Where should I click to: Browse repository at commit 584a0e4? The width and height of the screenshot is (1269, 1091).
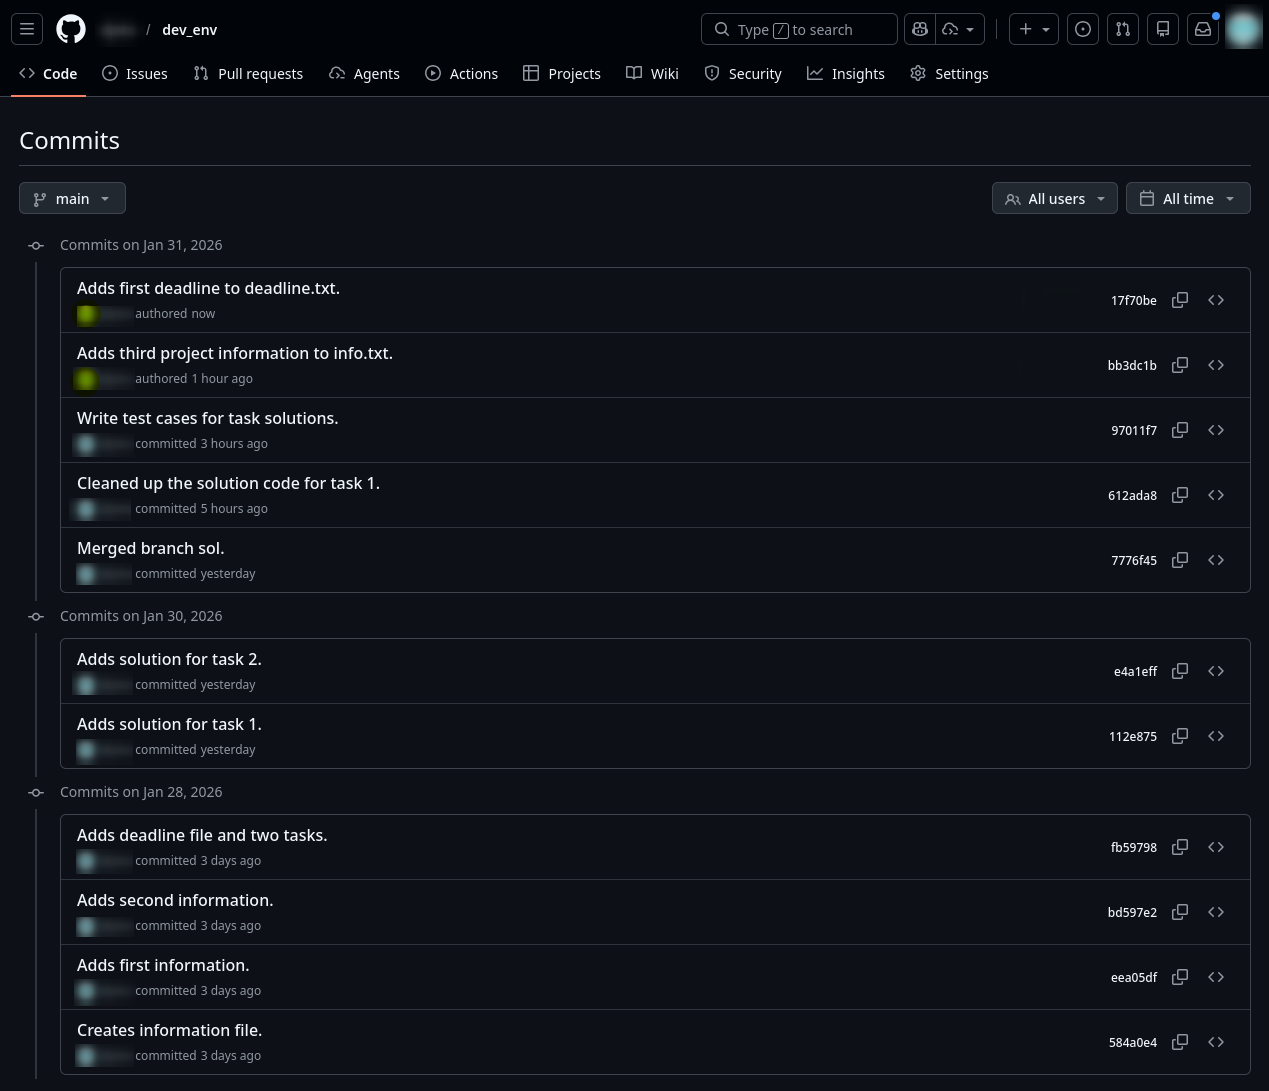(1216, 1042)
